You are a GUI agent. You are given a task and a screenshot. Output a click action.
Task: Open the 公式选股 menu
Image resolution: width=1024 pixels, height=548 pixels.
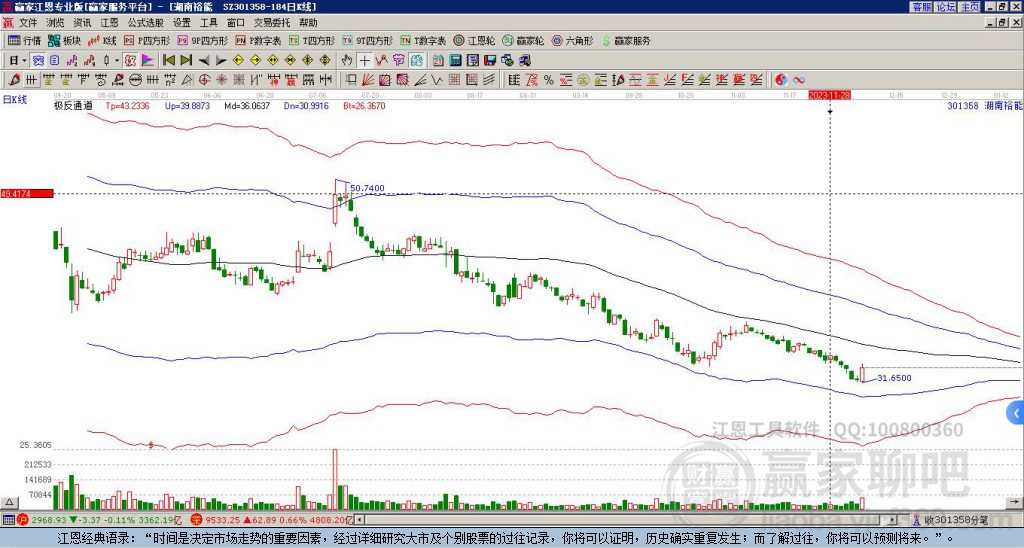(146, 23)
